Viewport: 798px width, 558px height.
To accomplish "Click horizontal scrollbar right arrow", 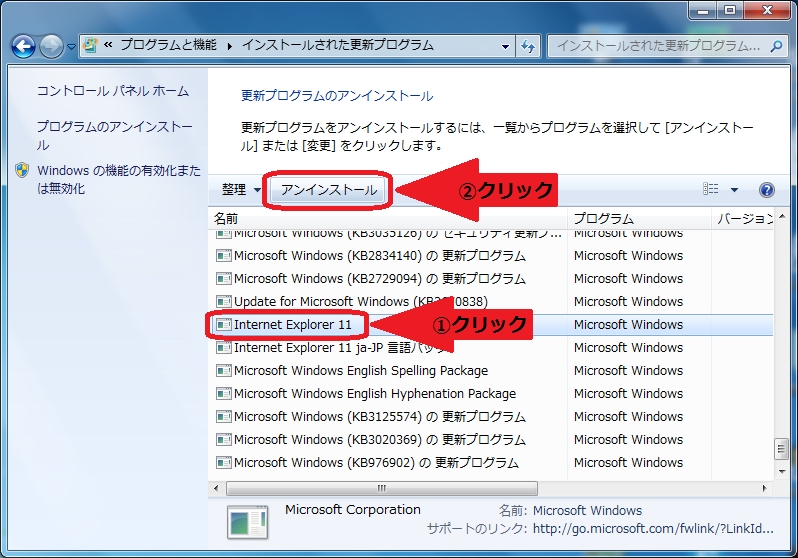I will 764,488.
